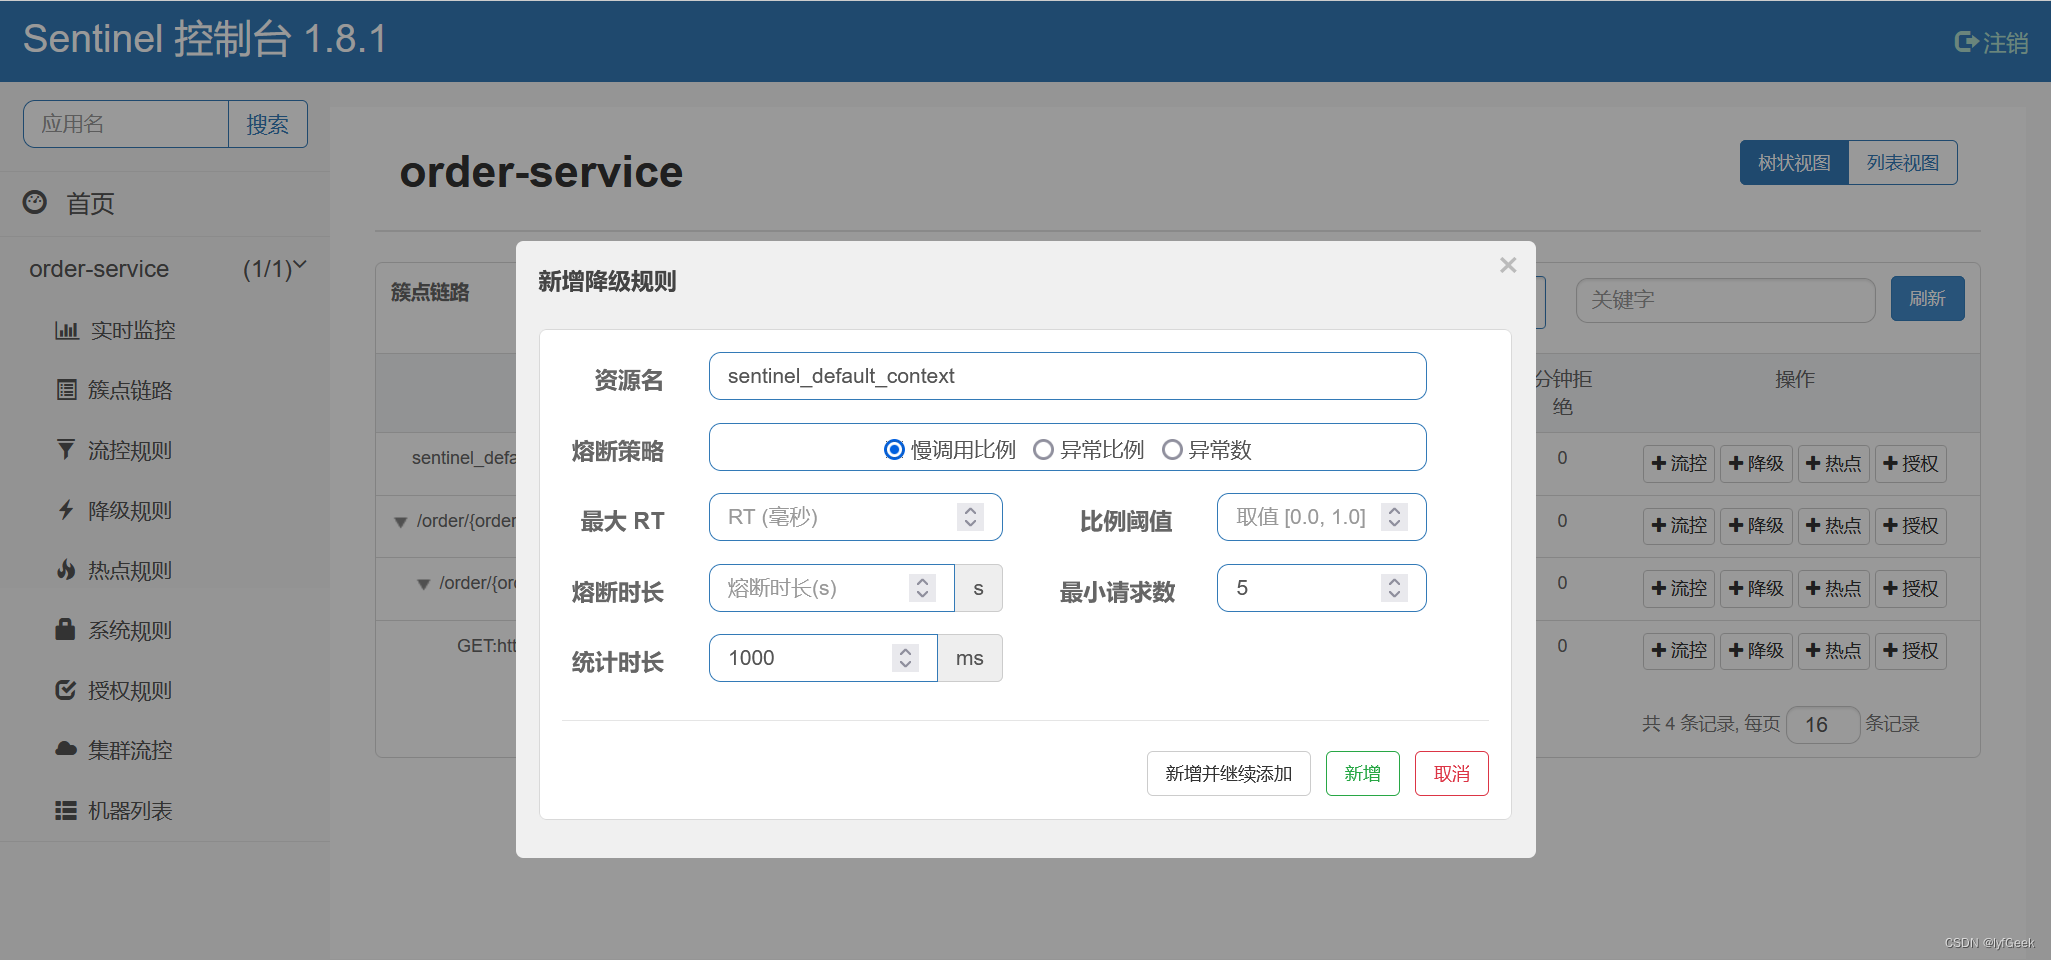Open cluster flow control cloud icon
2051x960 pixels.
pos(66,749)
